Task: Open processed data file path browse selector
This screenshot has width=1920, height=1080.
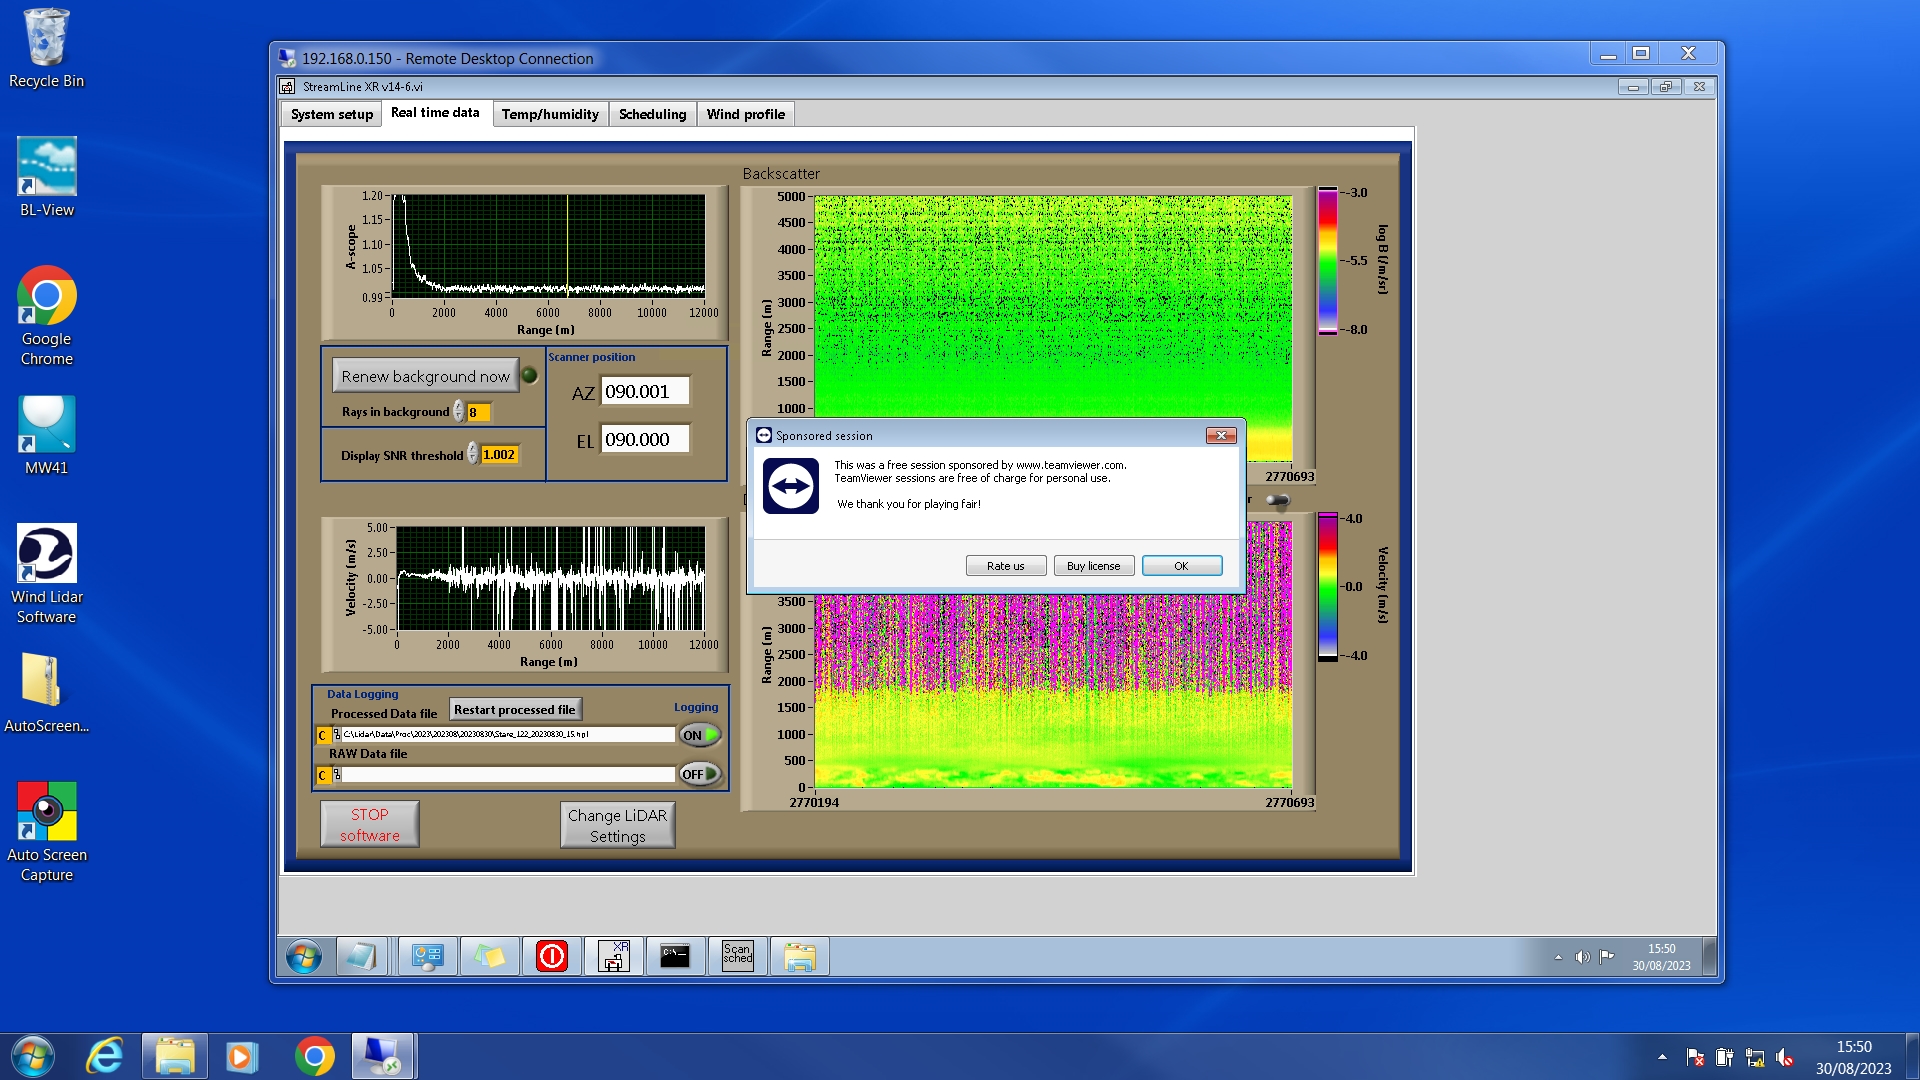Action: 337,735
